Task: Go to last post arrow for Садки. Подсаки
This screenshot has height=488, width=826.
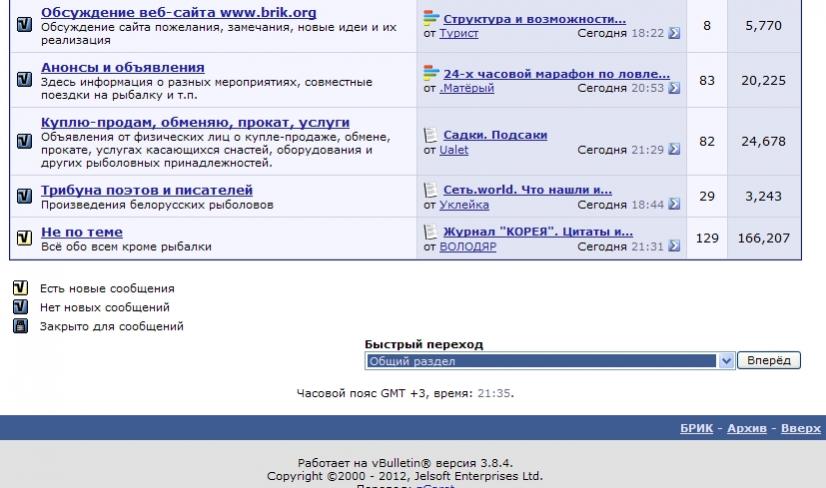Action: (674, 151)
